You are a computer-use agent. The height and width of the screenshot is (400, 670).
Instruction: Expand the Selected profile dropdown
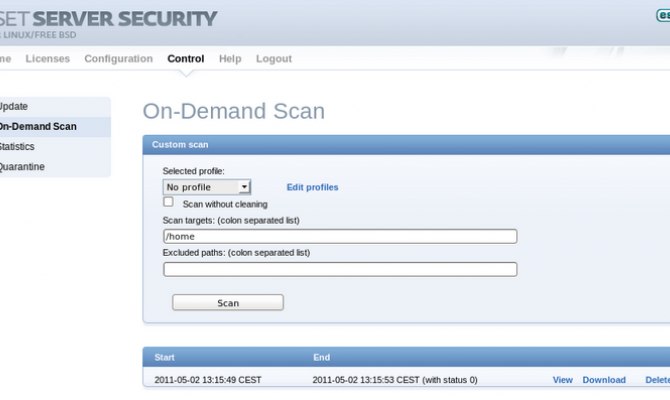pyautogui.click(x=207, y=187)
